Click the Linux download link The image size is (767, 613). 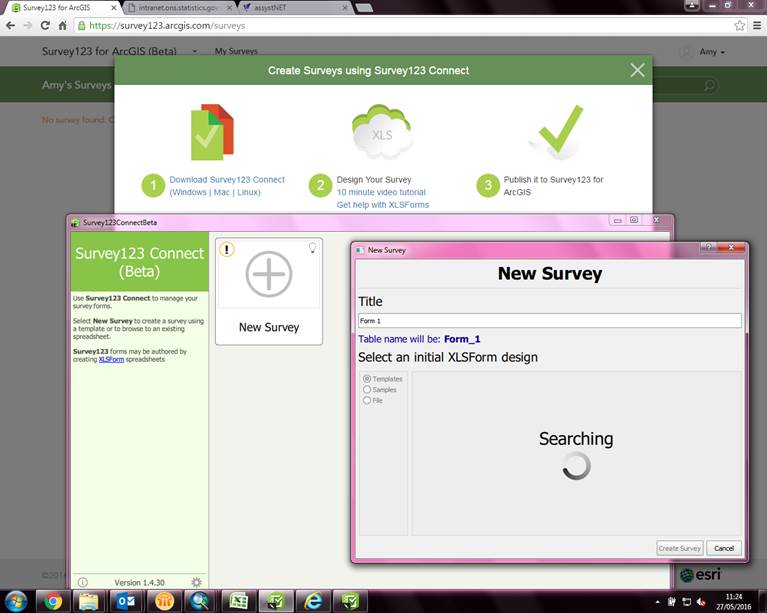pyautogui.click(x=248, y=192)
